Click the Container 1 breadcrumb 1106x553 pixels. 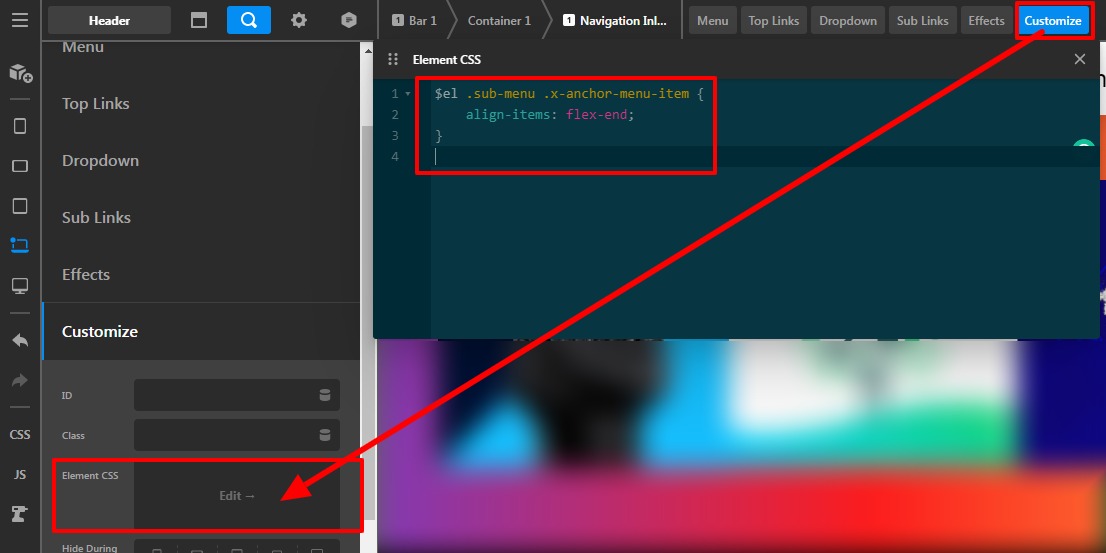click(x=499, y=20)
